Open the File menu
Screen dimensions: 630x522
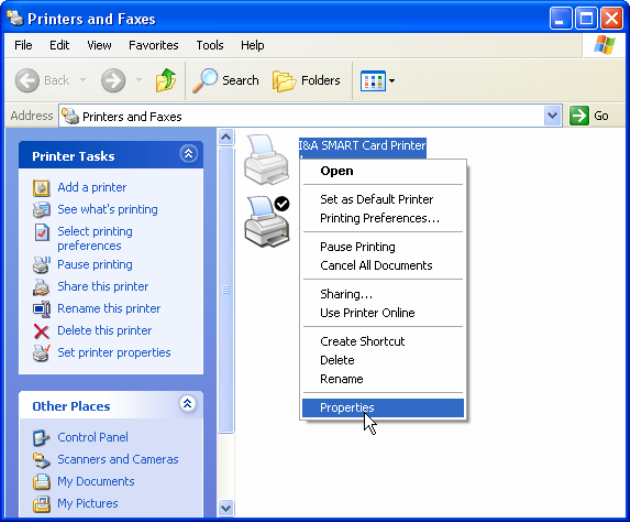pyautogui.click(x=23, y=45)
